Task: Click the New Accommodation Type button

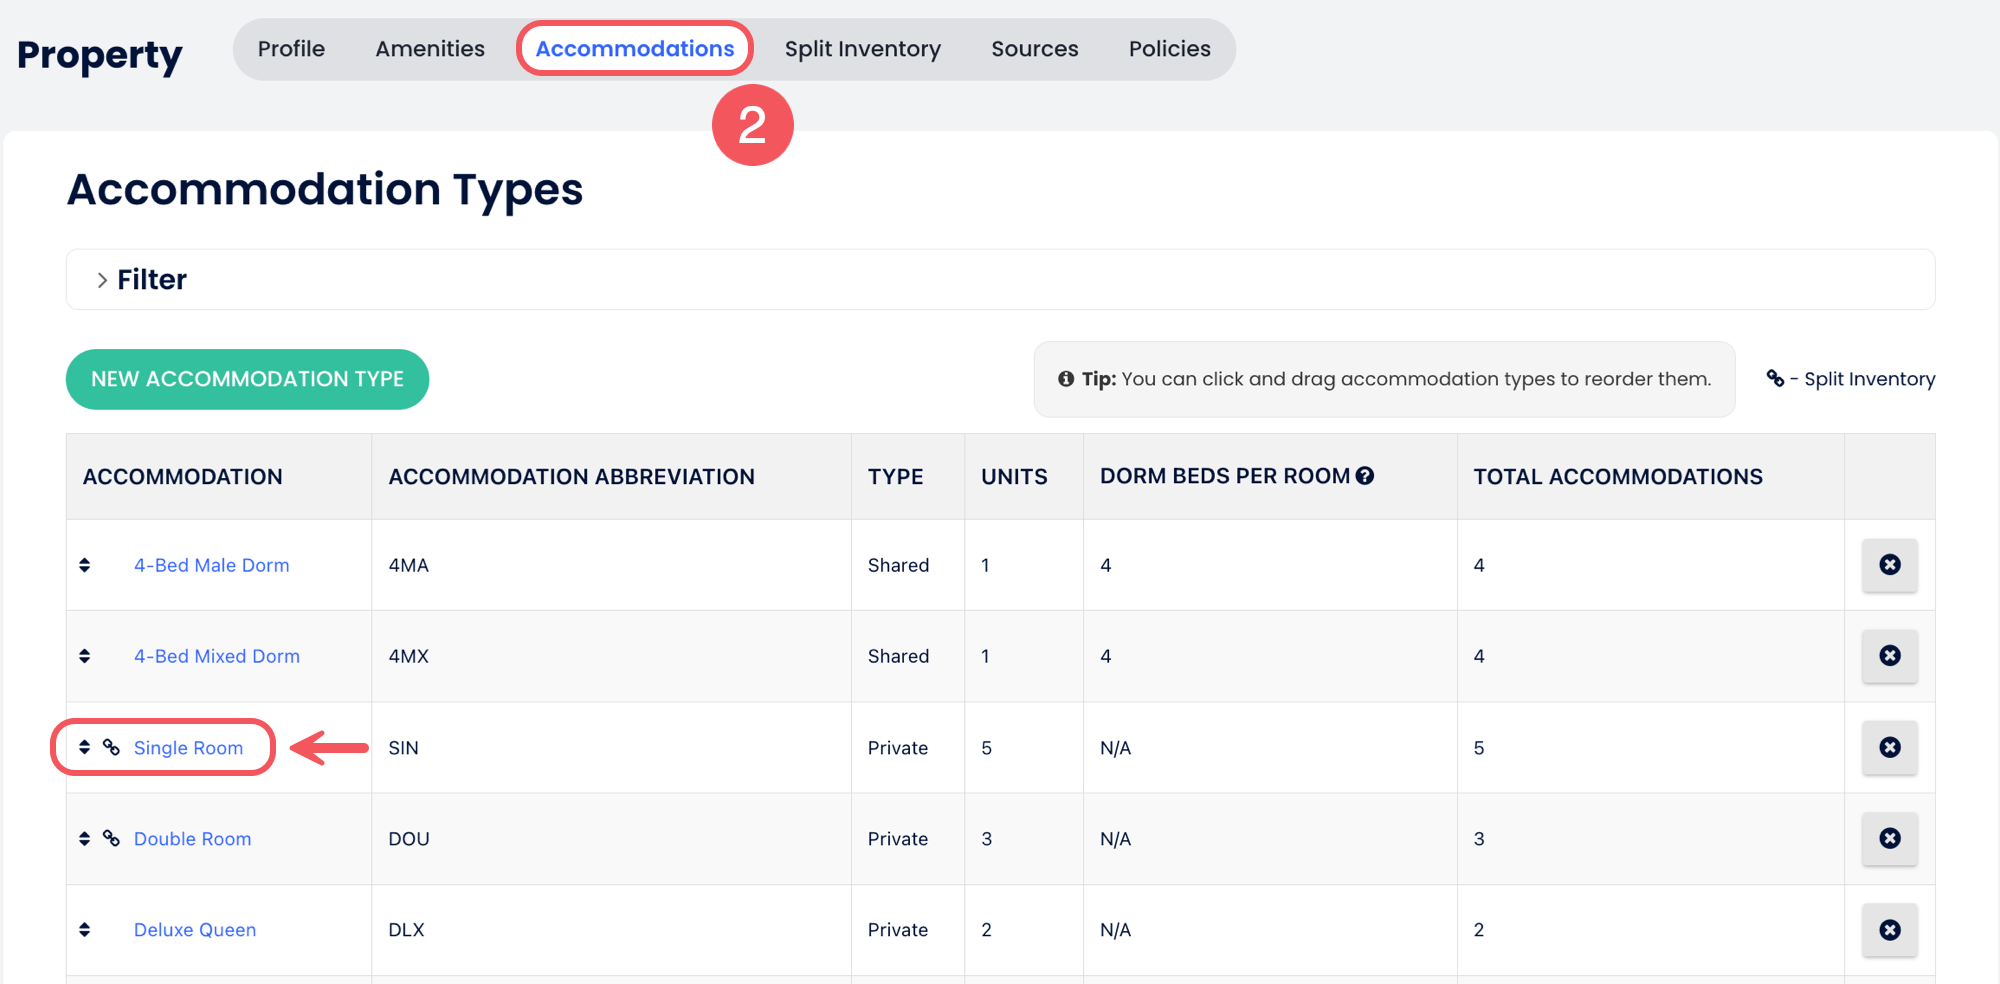Action: point(247,379)
